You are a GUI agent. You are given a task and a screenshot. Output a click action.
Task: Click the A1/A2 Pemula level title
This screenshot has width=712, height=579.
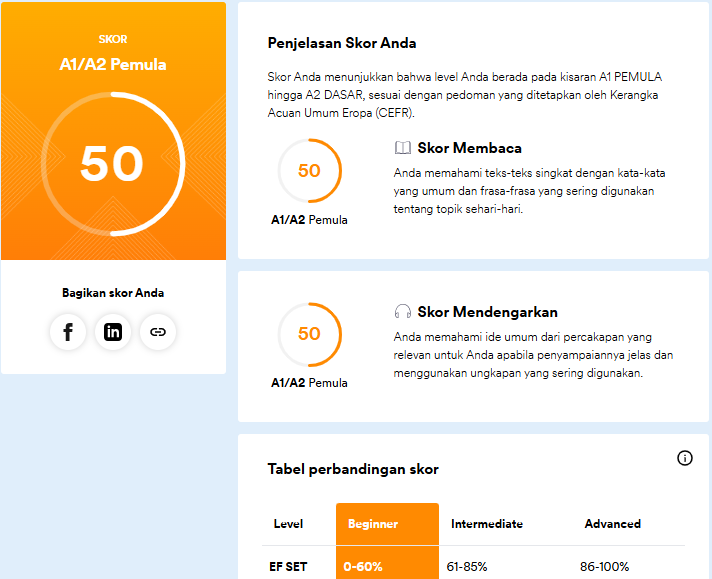click(x=113, y=65)
